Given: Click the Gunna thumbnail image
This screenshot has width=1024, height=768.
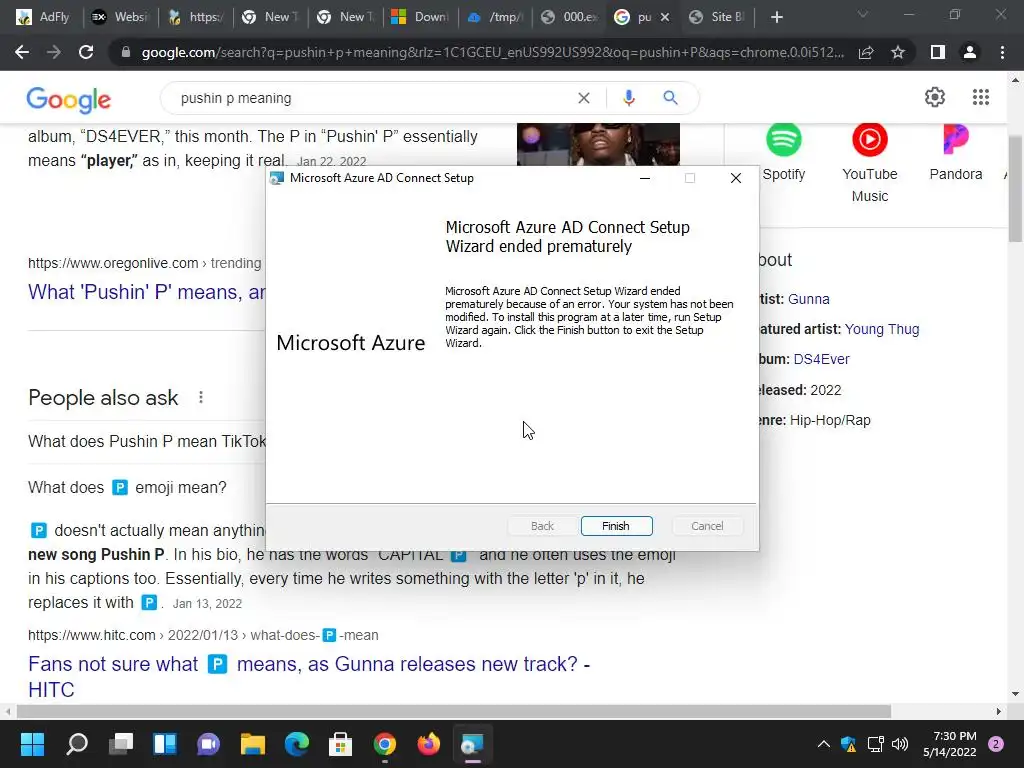Looking at the screenshot, I should coord(598,144).
